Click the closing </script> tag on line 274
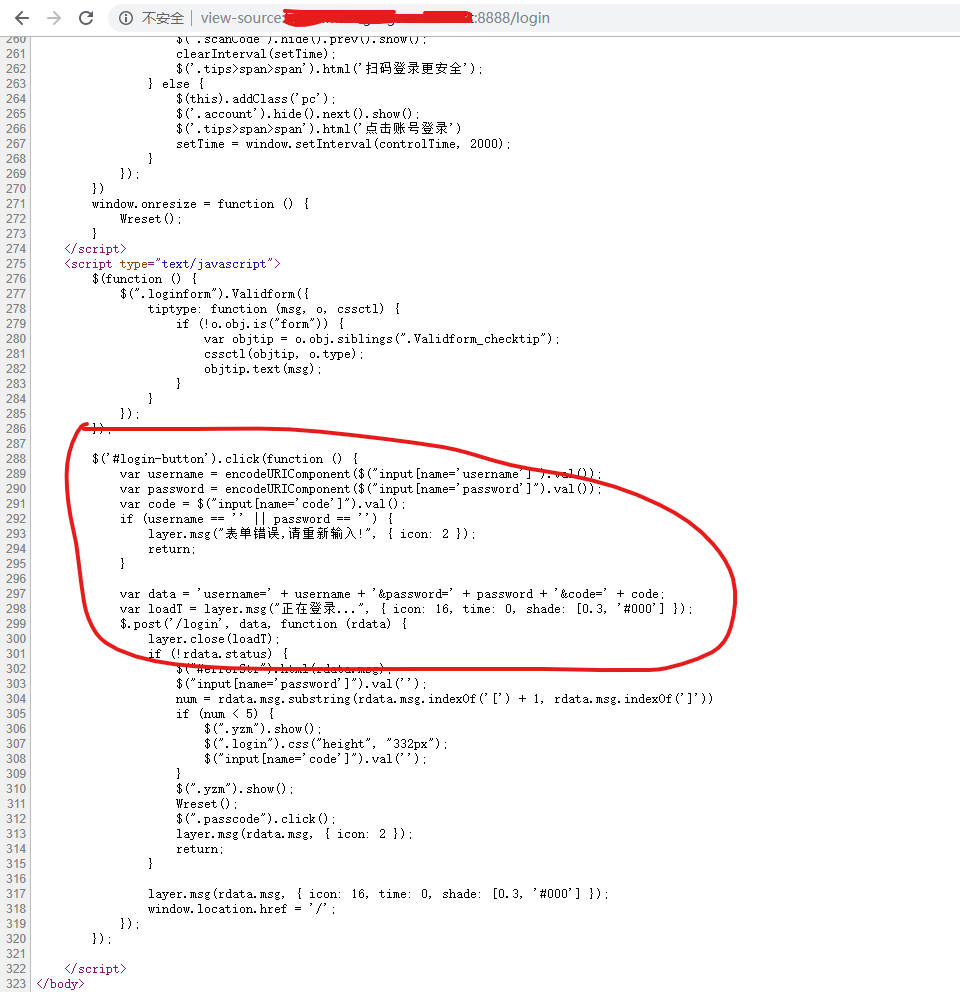This screenshot has width=960, height=992. pos(95,249)
